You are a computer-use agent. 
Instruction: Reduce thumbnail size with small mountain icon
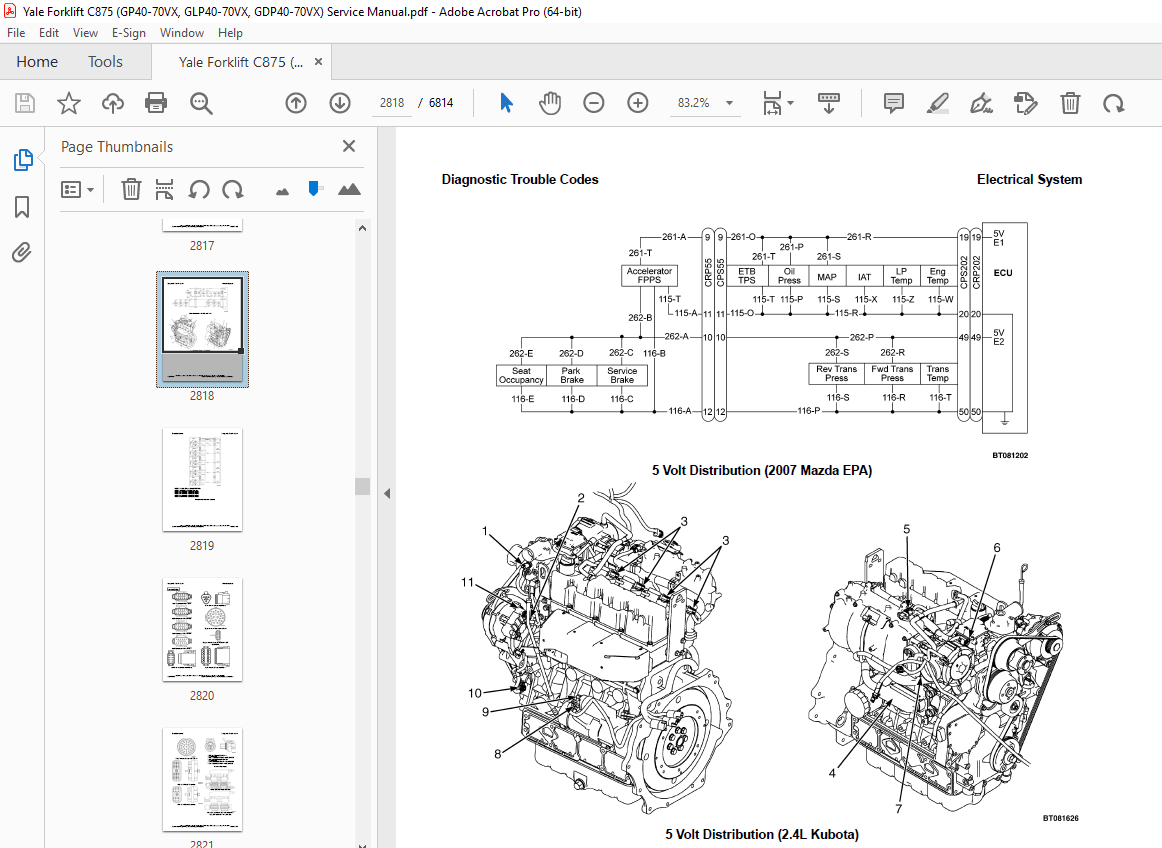click(282, 192)
